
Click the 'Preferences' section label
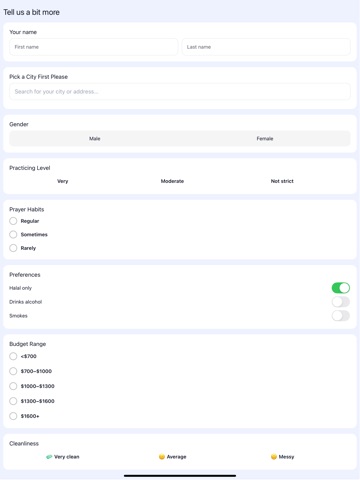tap(25, 275)
